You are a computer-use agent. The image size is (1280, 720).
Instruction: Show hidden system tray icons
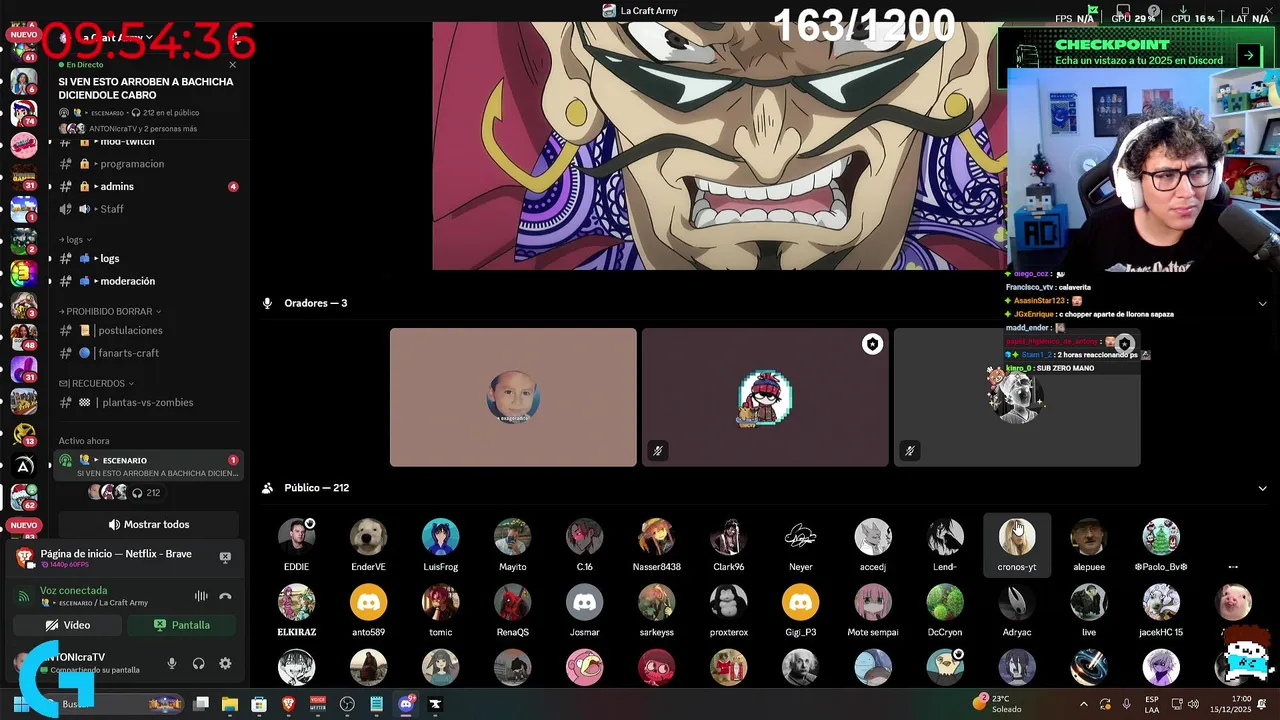pos(1083,704)
